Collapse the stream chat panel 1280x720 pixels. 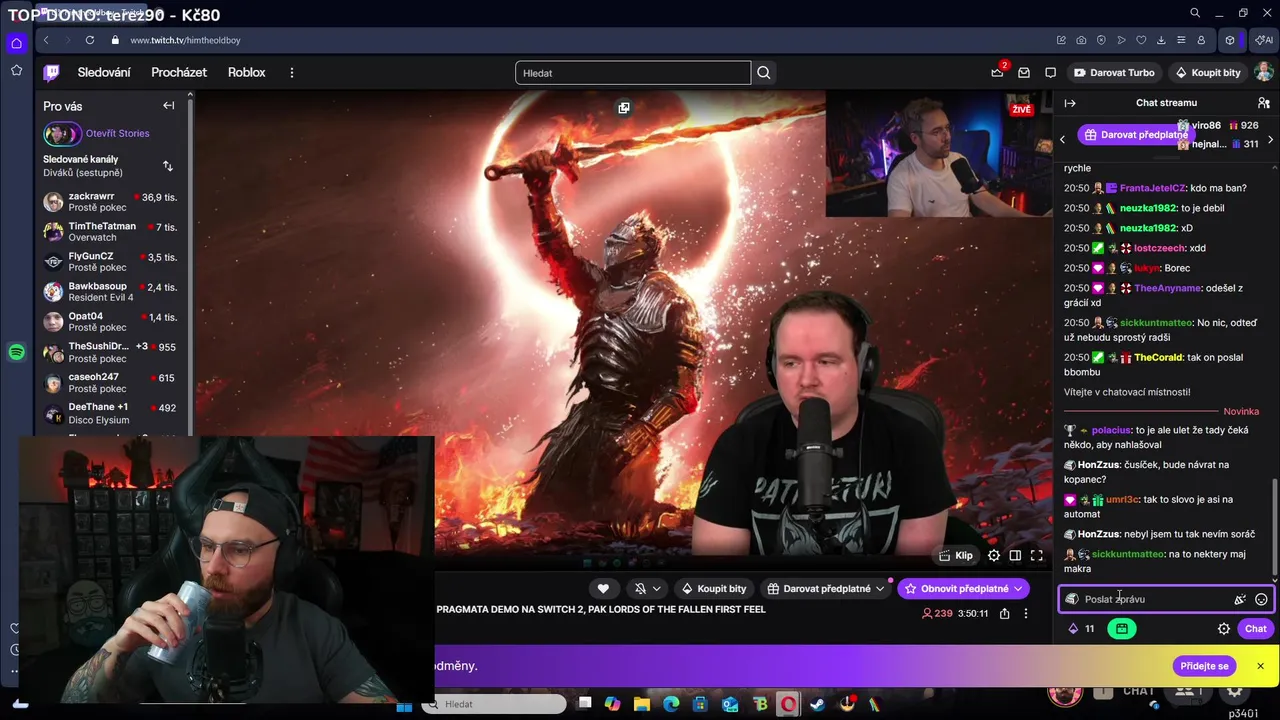[1070, 103]
